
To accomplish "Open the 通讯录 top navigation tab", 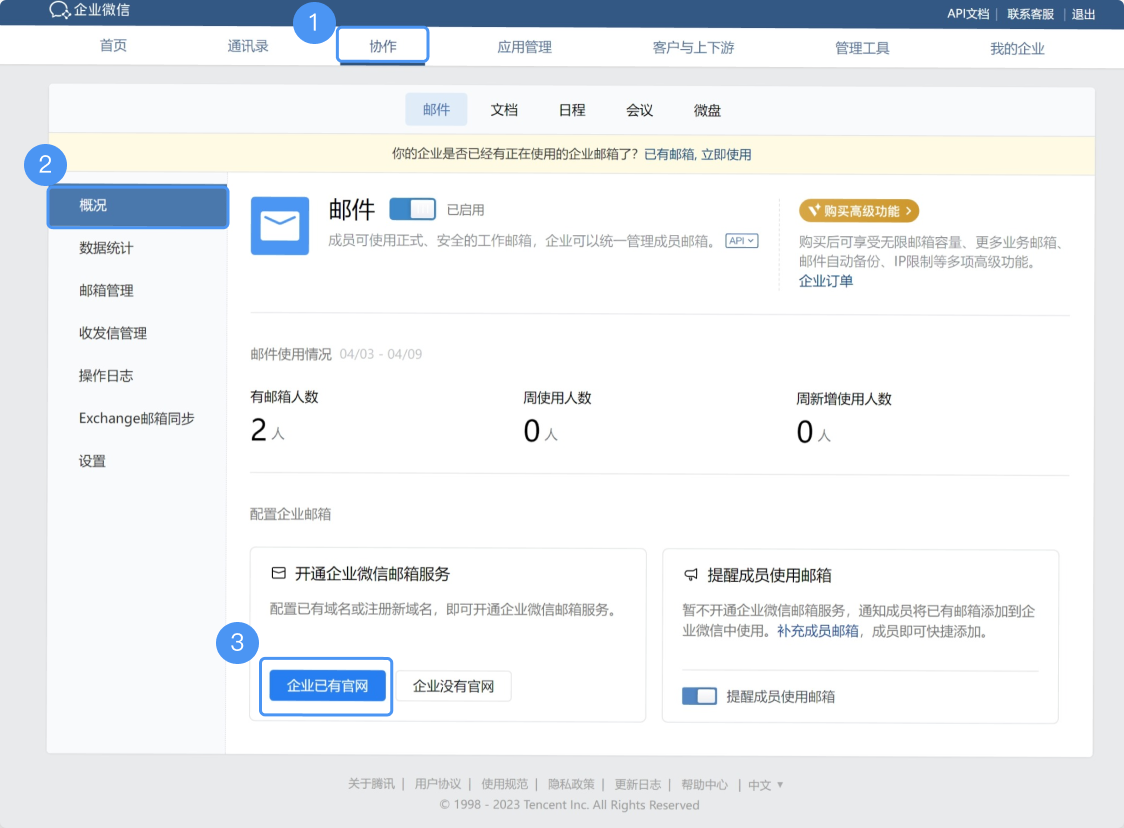I will click(247, 47).
